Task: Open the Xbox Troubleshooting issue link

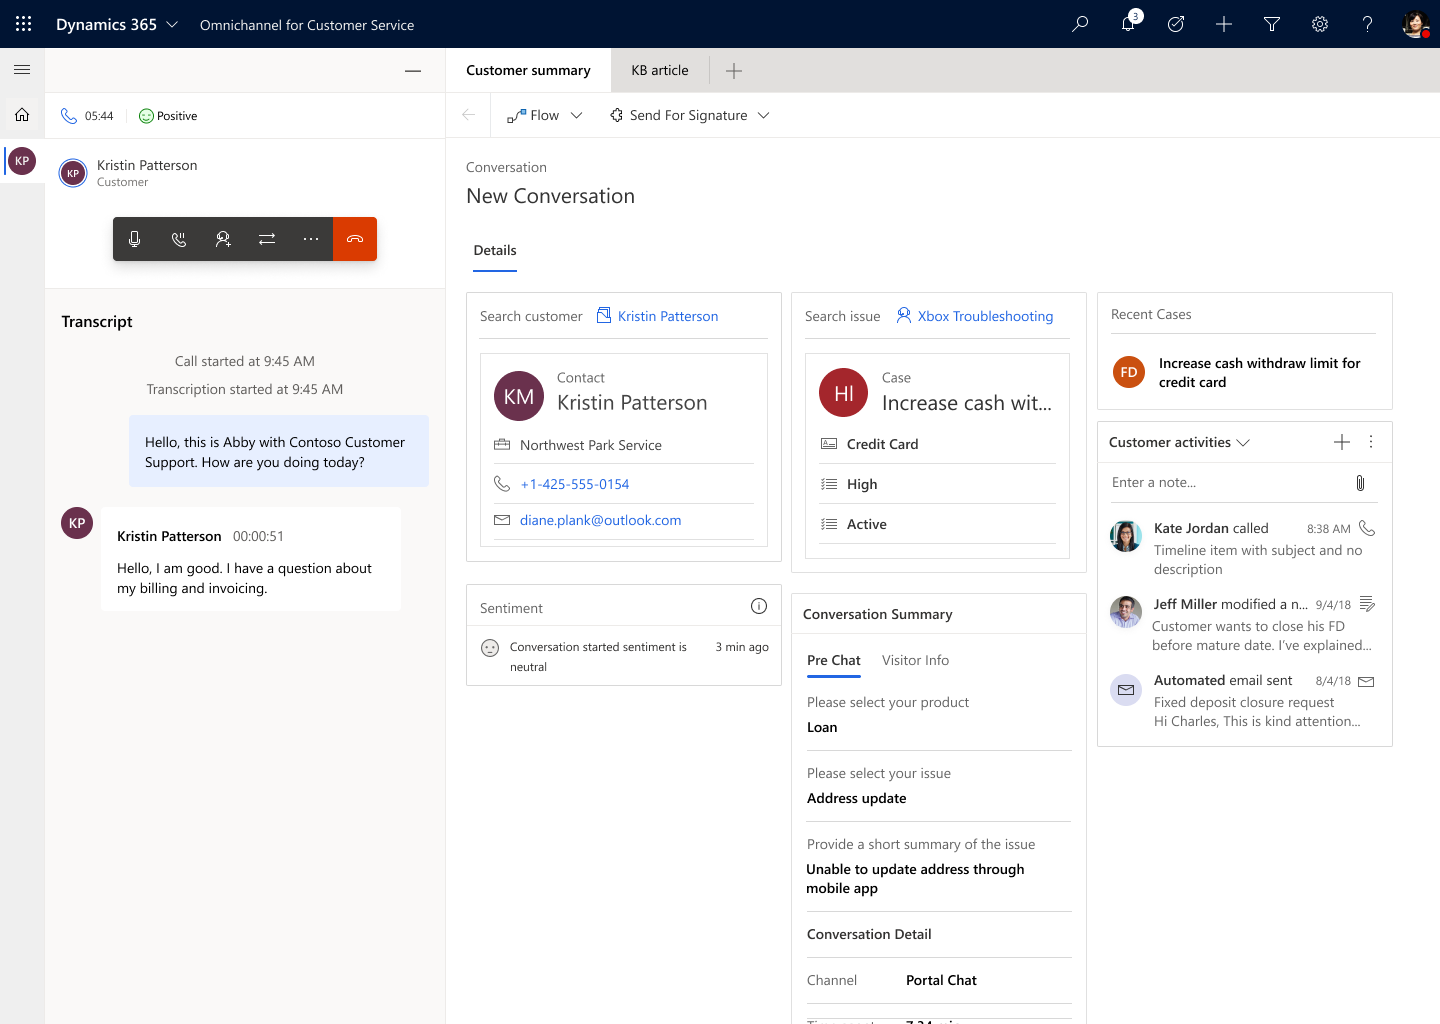Action: click(x=985, y=316)
